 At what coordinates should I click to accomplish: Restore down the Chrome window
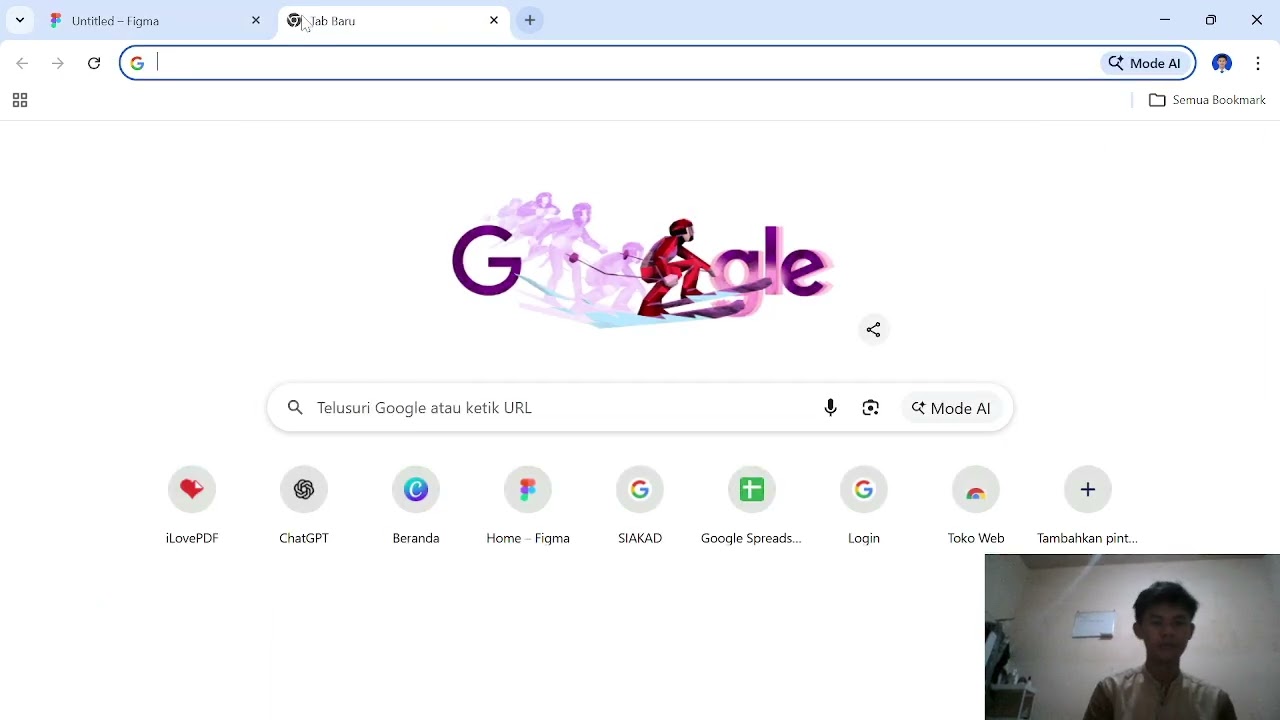pyautogui.click(x=1211, y=20)
